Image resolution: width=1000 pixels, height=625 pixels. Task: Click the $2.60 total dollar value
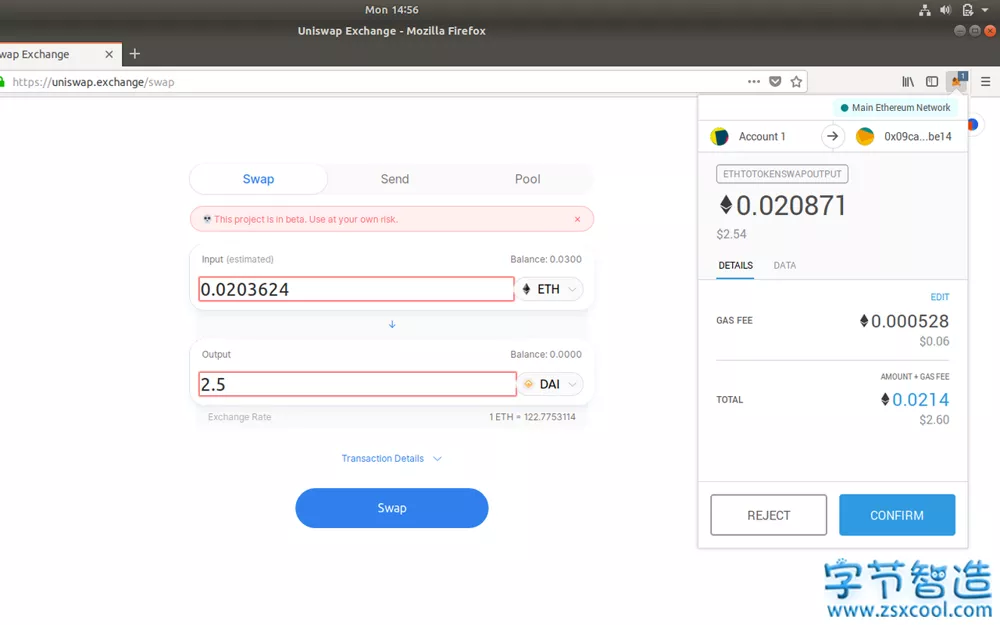(934, 420)
